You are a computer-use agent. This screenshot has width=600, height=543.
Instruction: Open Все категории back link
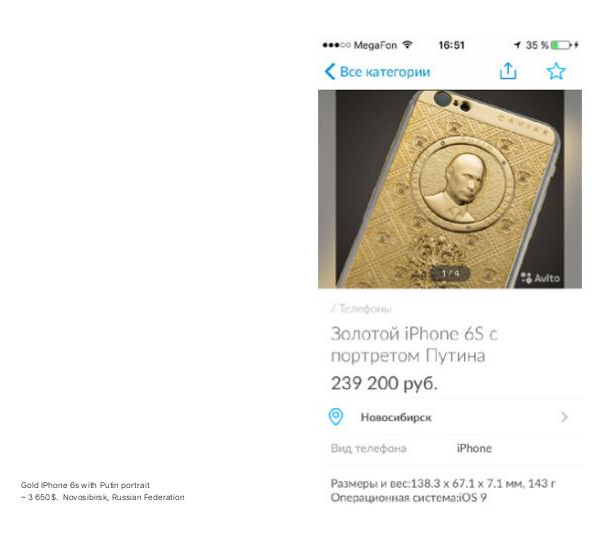385,72
